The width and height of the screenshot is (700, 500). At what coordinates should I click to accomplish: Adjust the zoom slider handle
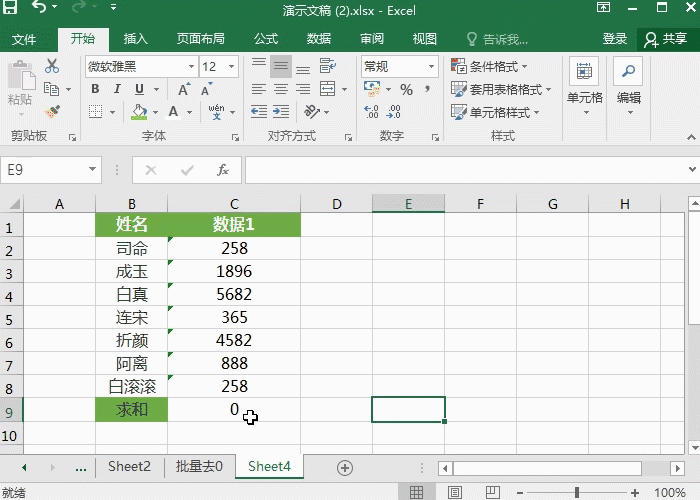pos(577,492)
